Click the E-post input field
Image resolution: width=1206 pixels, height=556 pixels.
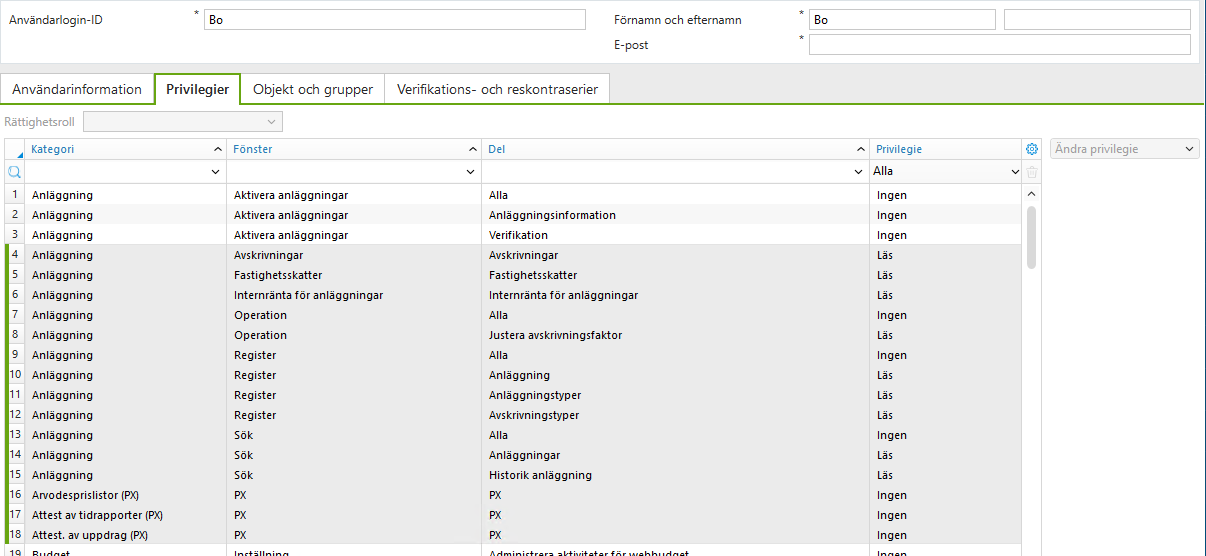(x=1000, y=45)
